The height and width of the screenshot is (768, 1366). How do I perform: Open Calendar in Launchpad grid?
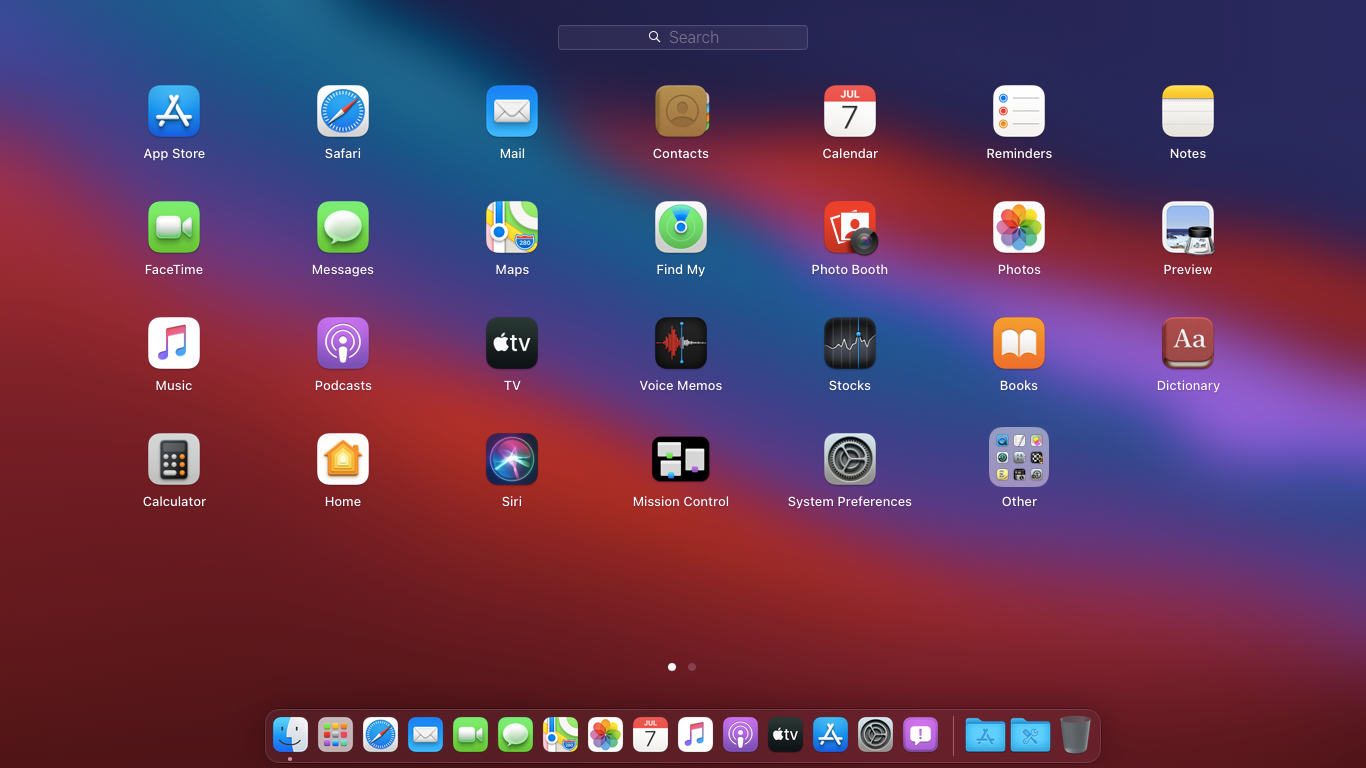pyautogui.click(x=850, y=111)
